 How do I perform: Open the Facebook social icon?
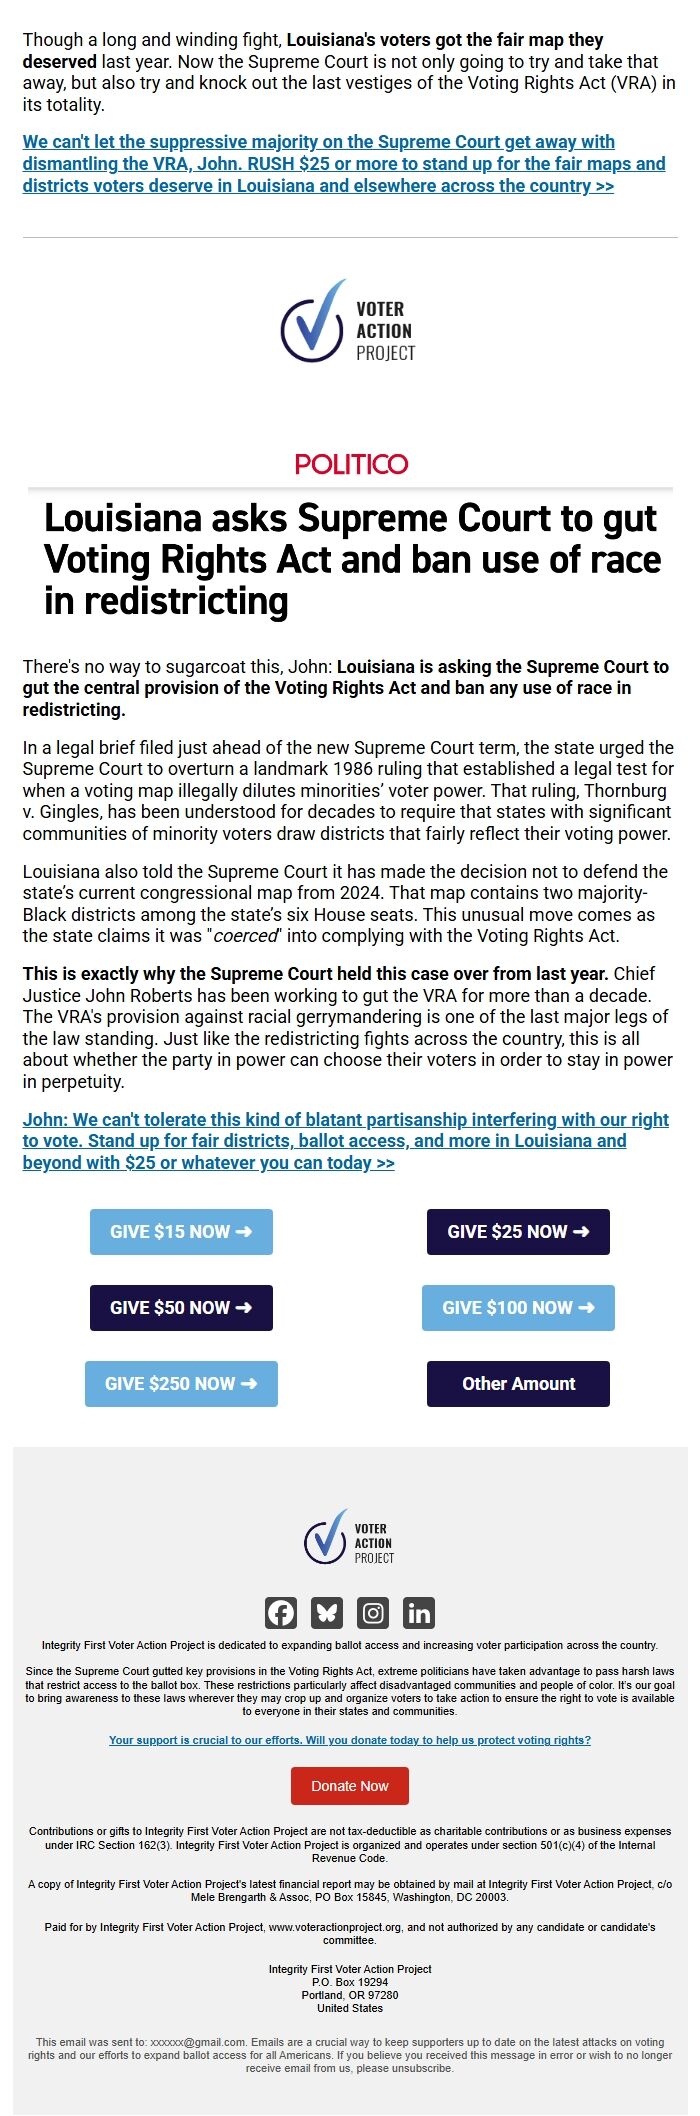click(x=281, y=1612)
